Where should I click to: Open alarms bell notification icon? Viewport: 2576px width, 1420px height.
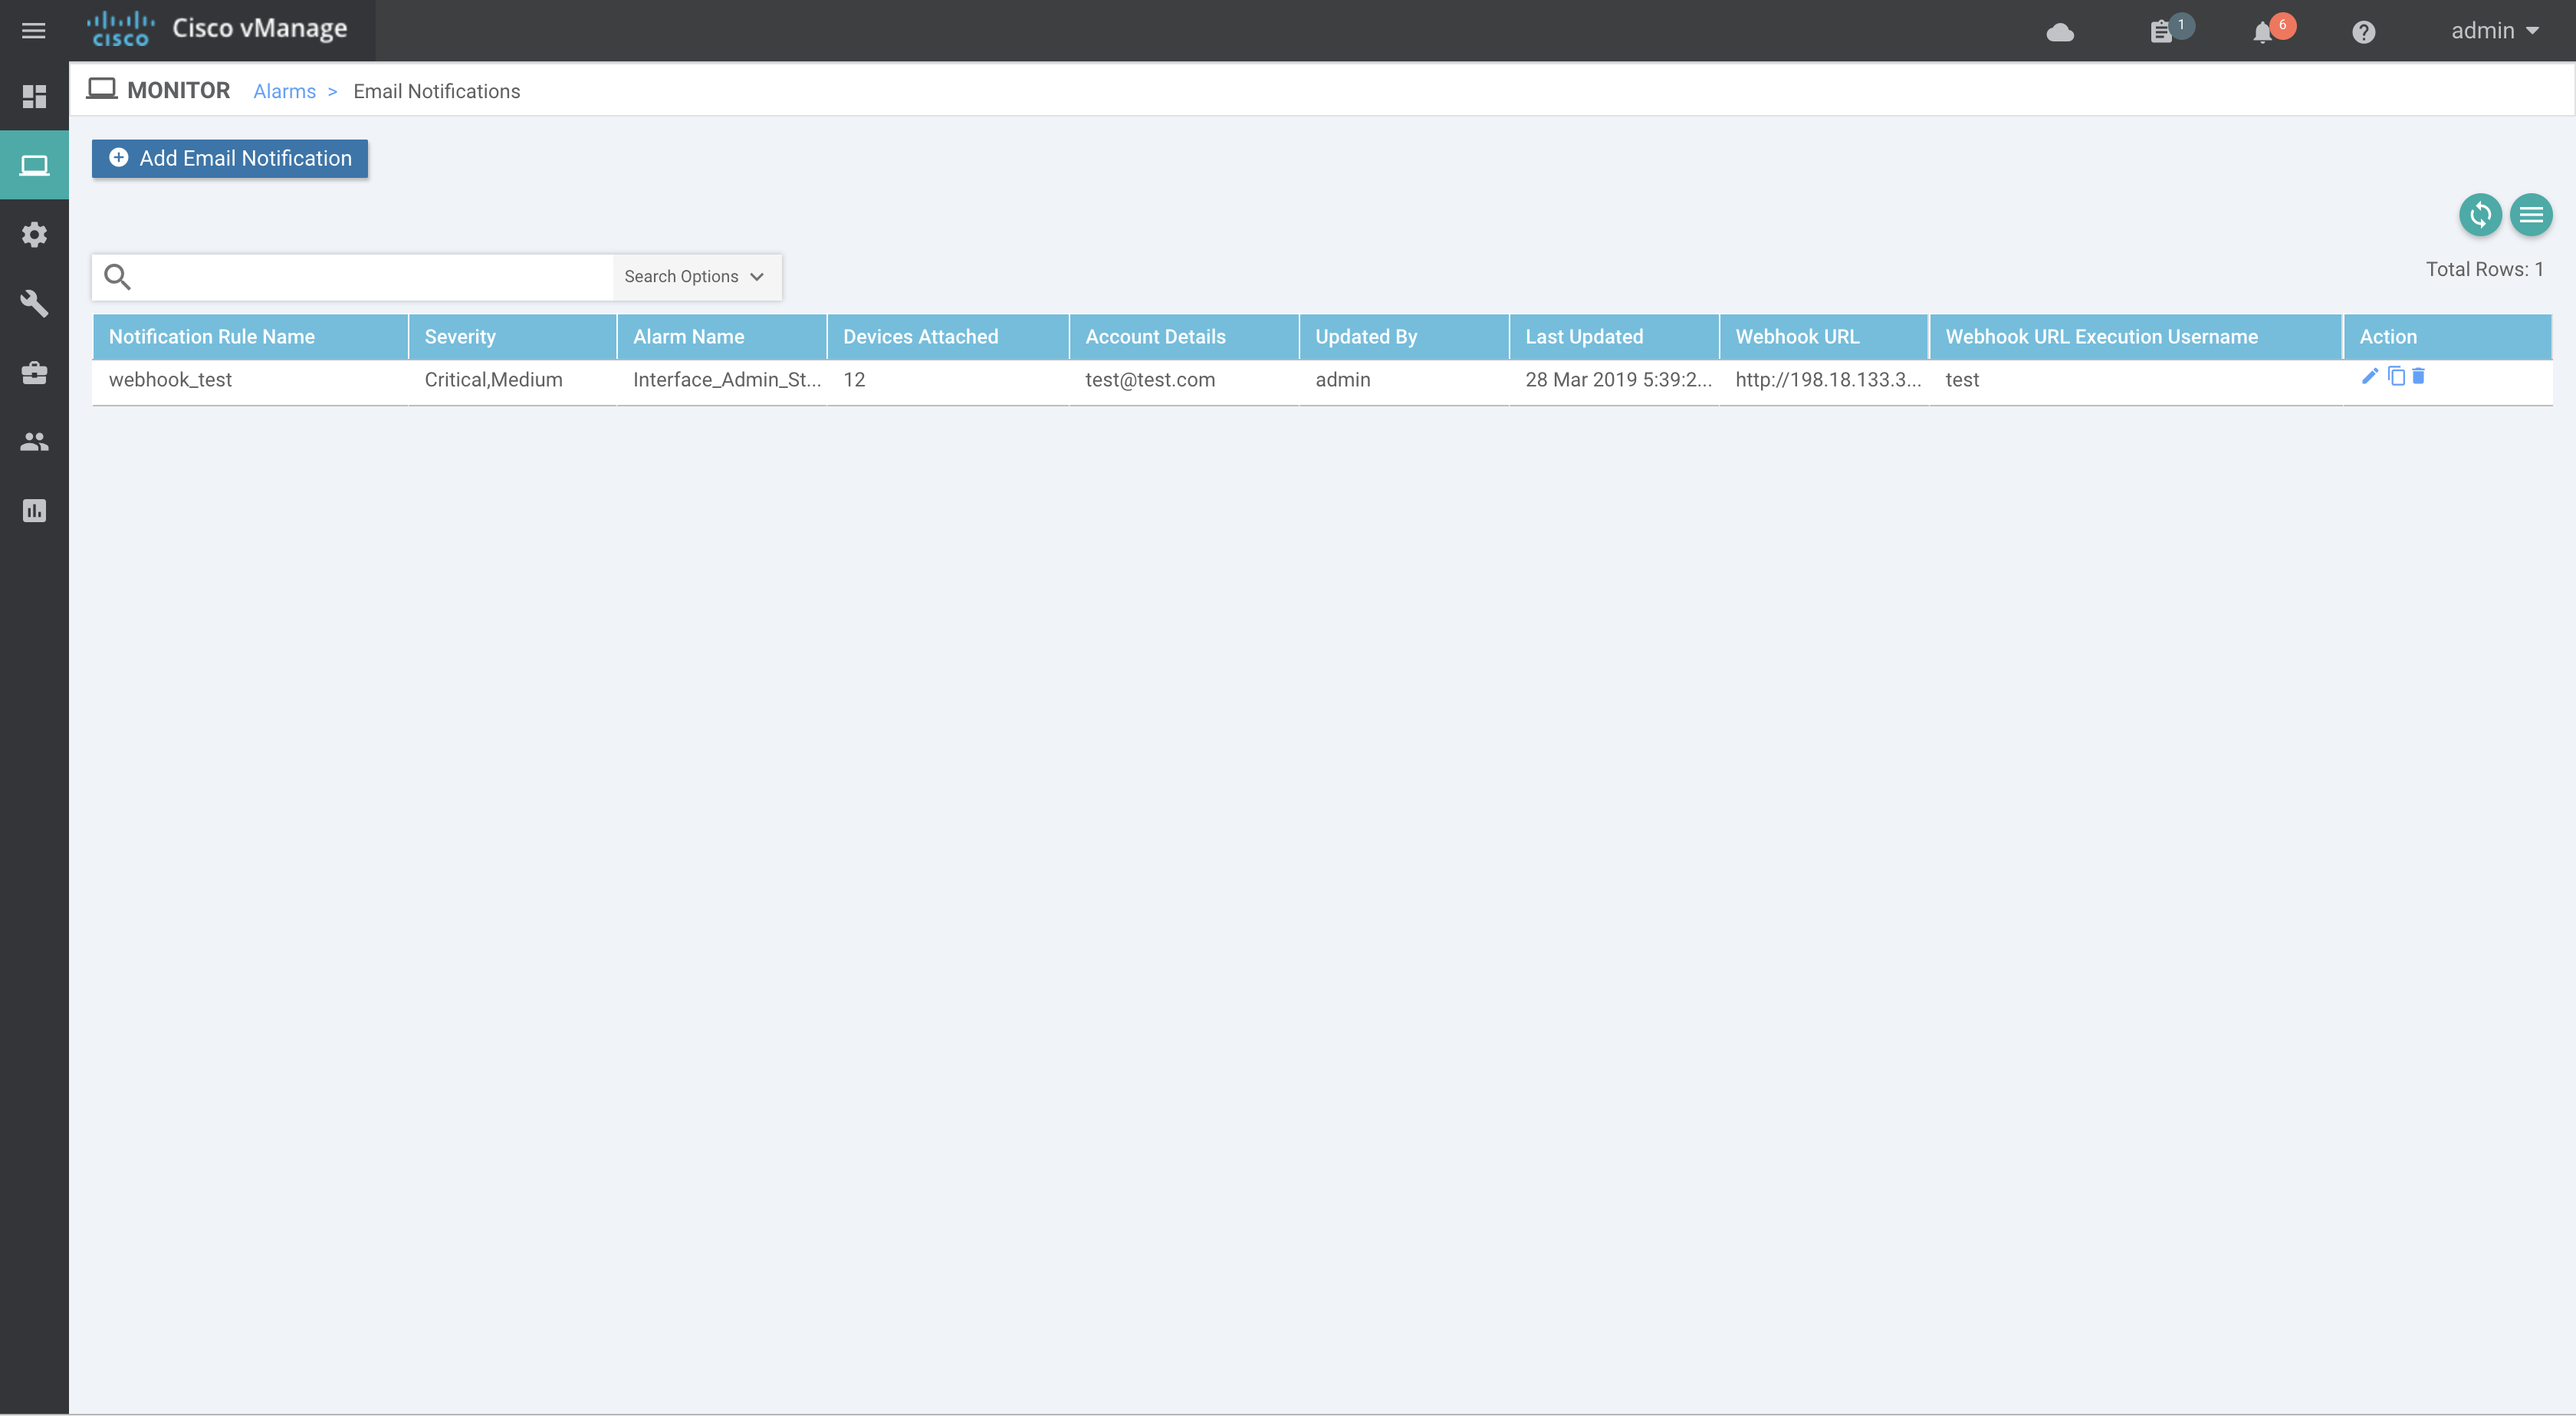[x=2263, y=31]
